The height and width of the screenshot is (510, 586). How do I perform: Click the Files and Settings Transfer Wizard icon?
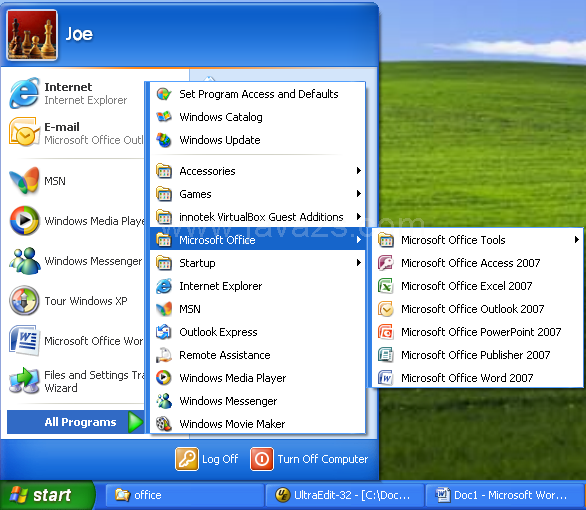pos(24,380)
